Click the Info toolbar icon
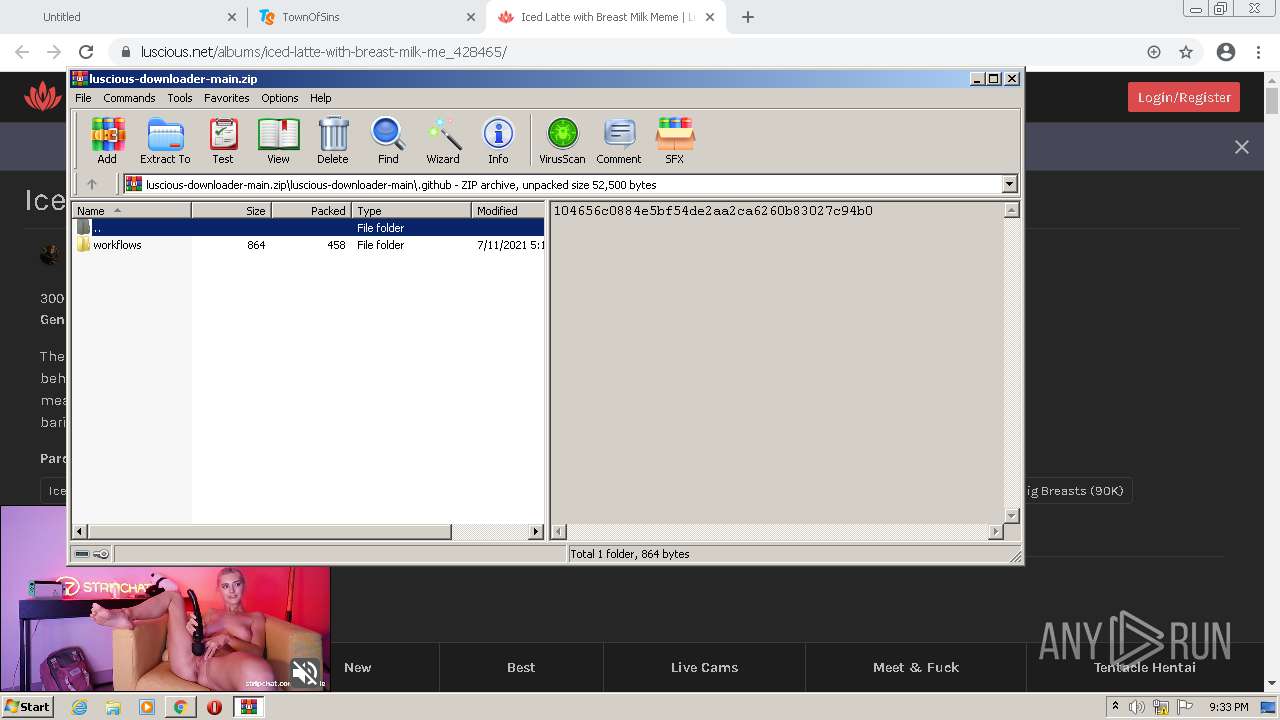This screenshot has height=720, width=1280. [498, 140]
